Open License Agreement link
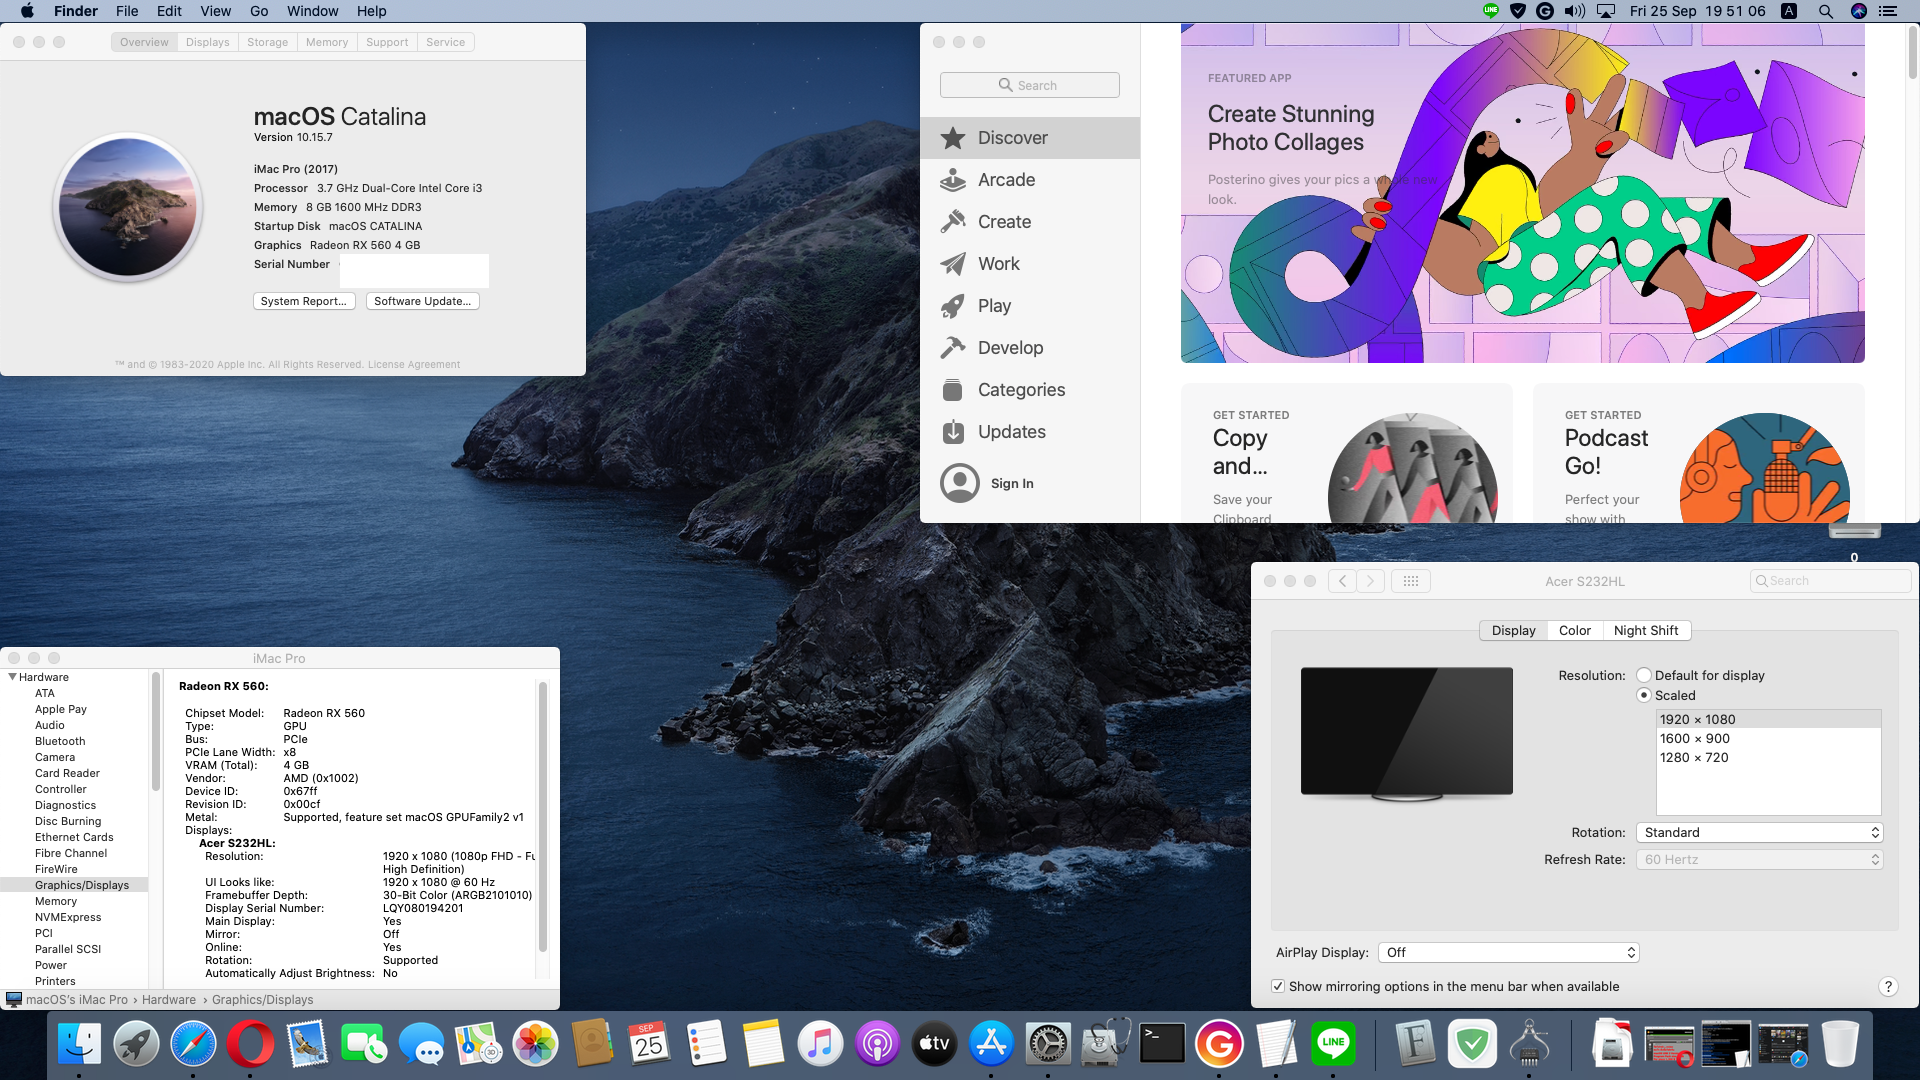The image size is (1920, 1080). coord(414,365)
